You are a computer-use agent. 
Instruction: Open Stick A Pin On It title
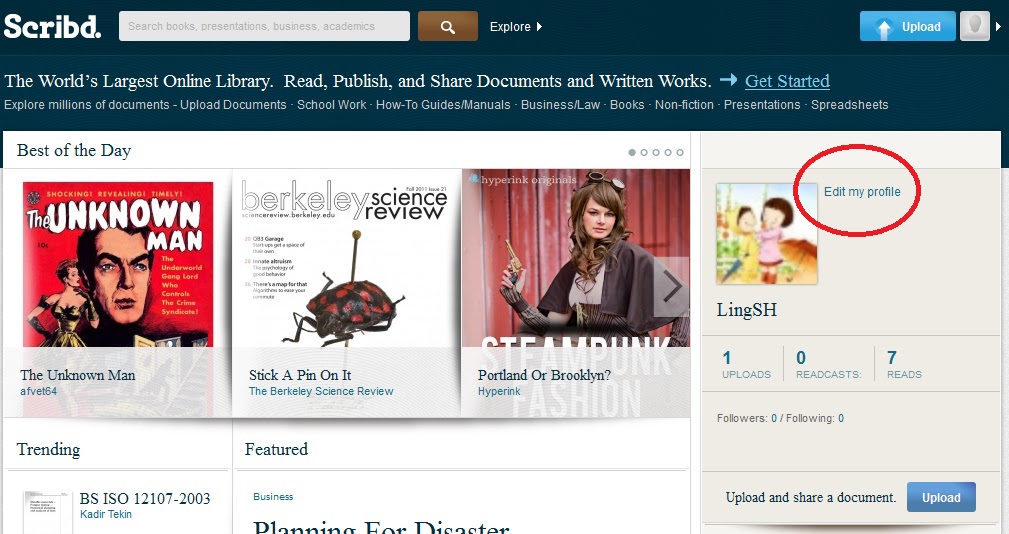pos(300,375)
